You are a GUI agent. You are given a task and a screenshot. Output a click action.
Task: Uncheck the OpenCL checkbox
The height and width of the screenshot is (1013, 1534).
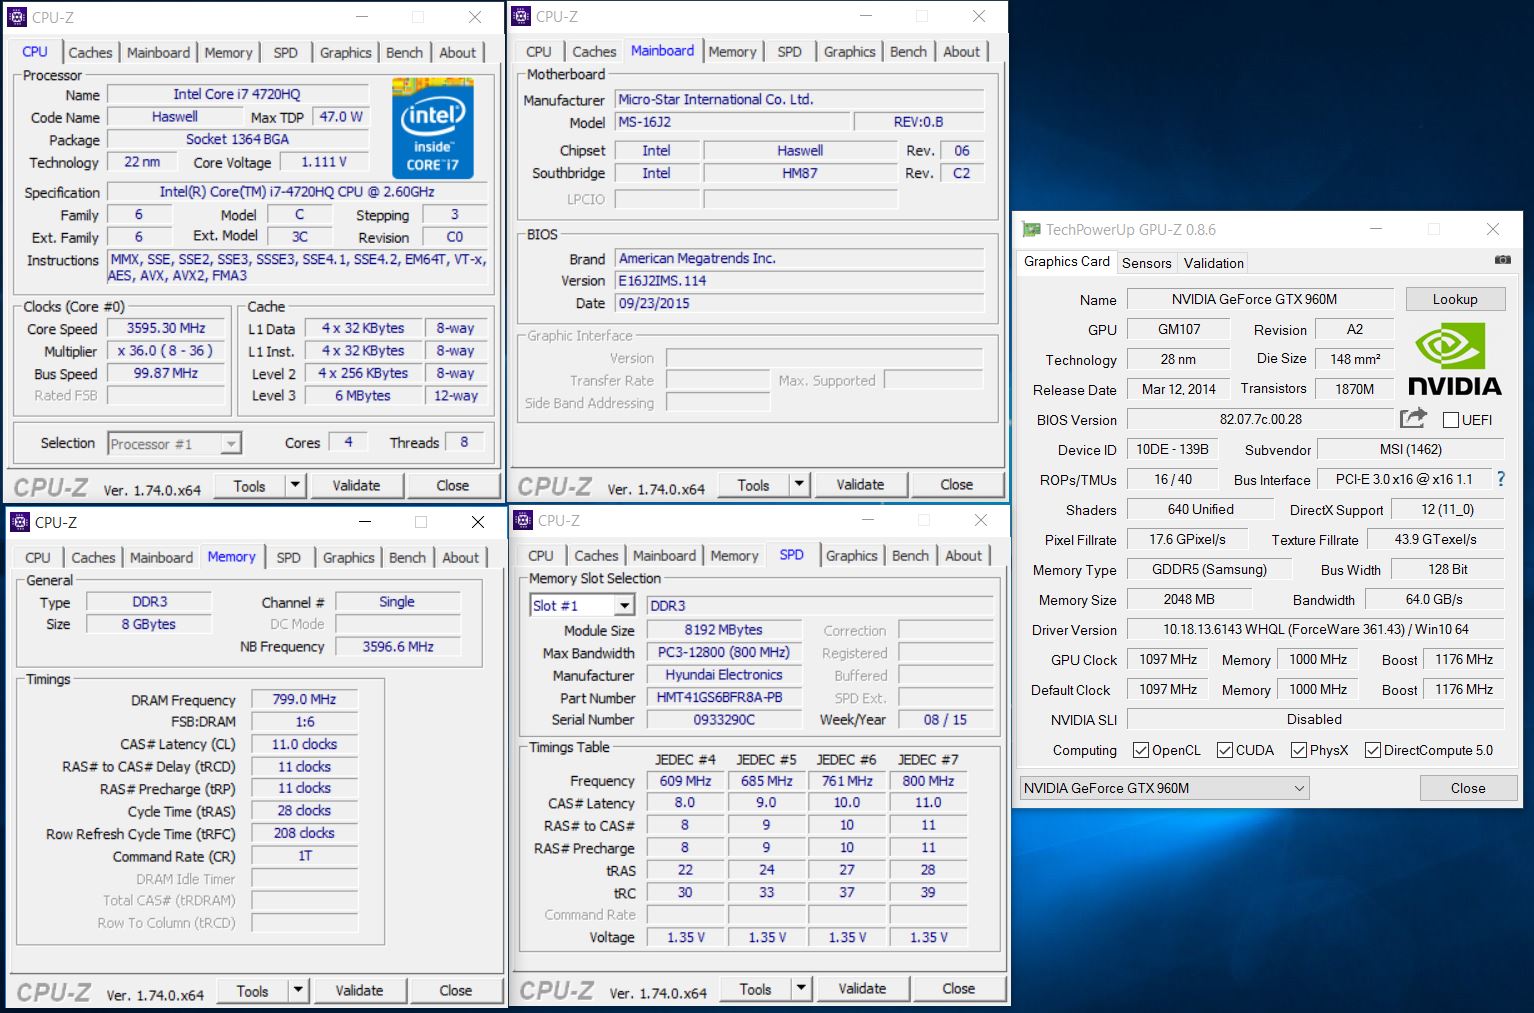coord(1141,750)
